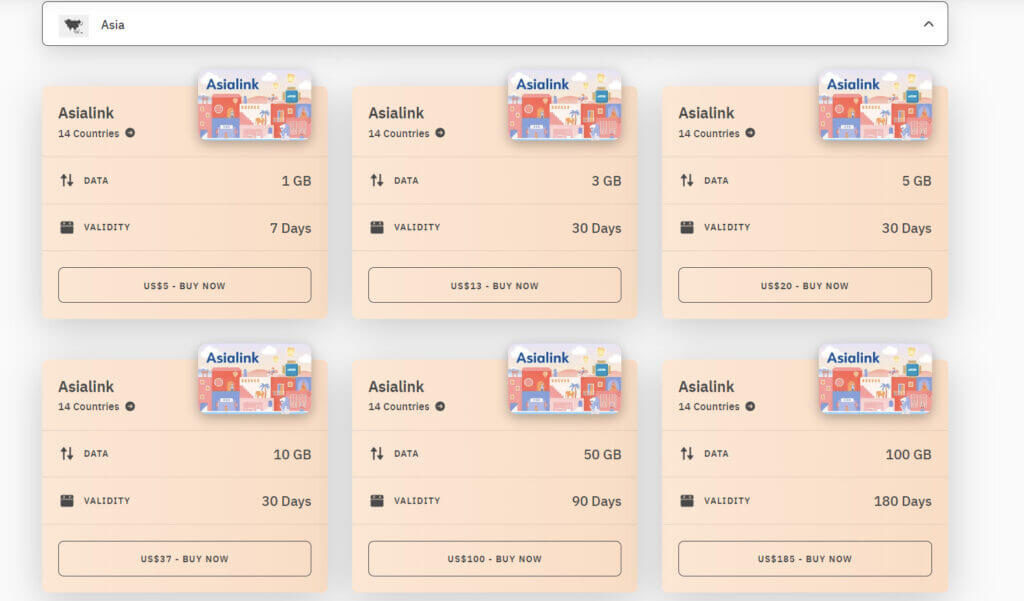Select the '180 Days' validity value

[x=903, y=501]
